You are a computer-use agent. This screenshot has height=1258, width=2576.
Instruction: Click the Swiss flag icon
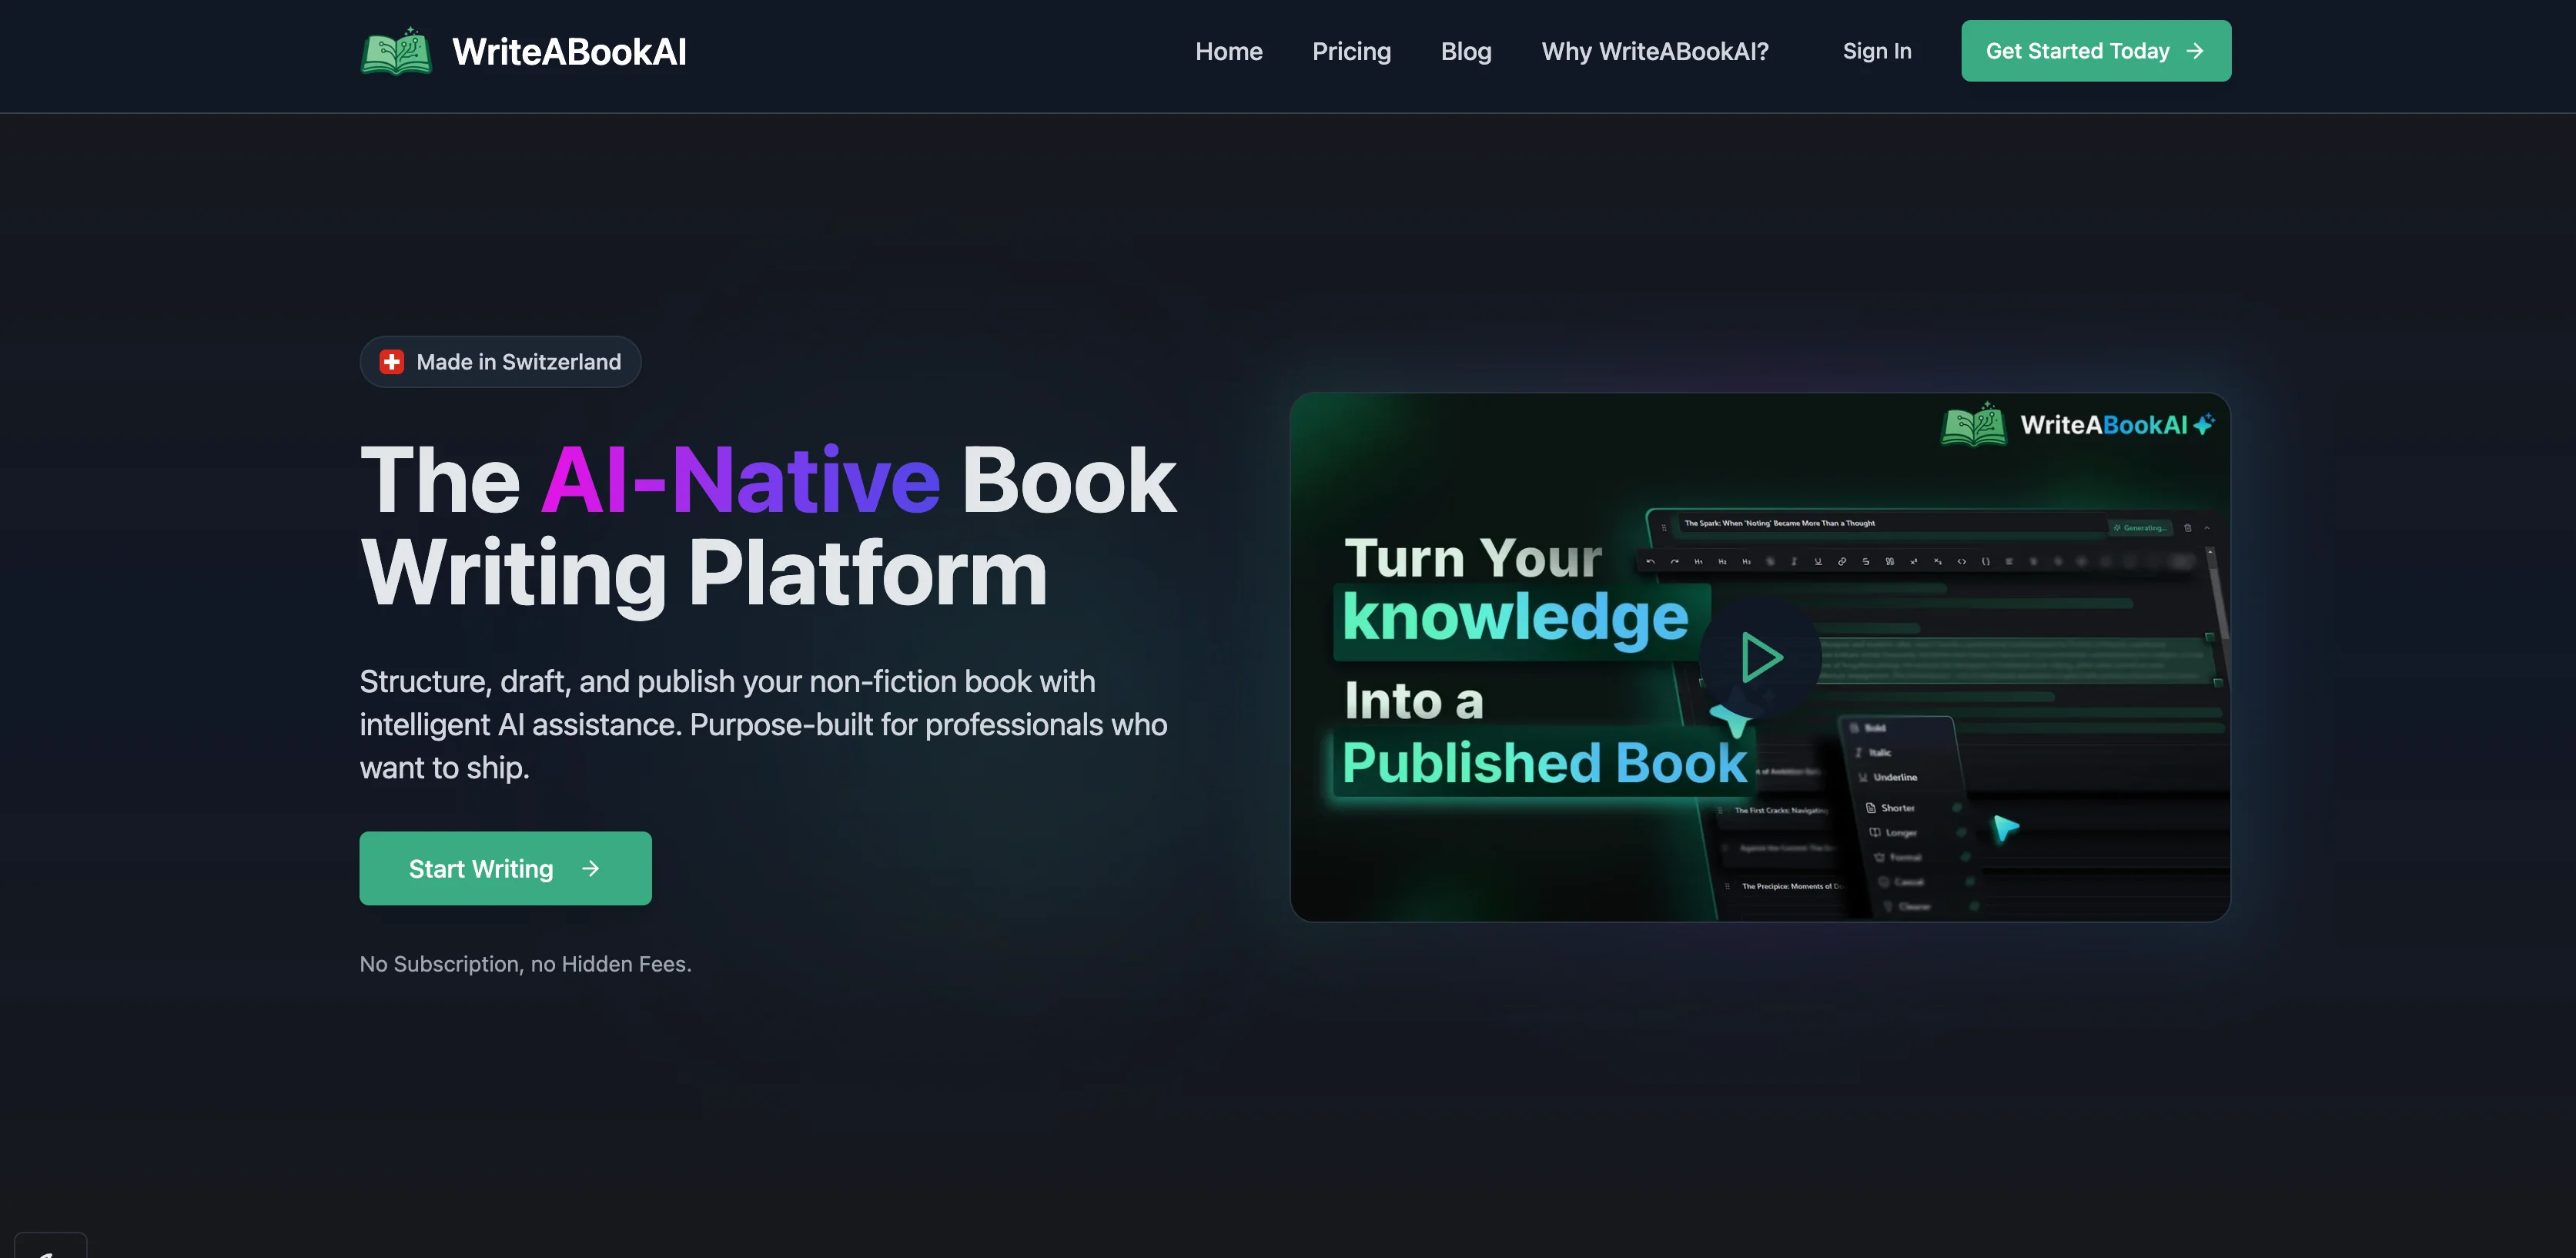pyautogui.click(x=392, y=362)
